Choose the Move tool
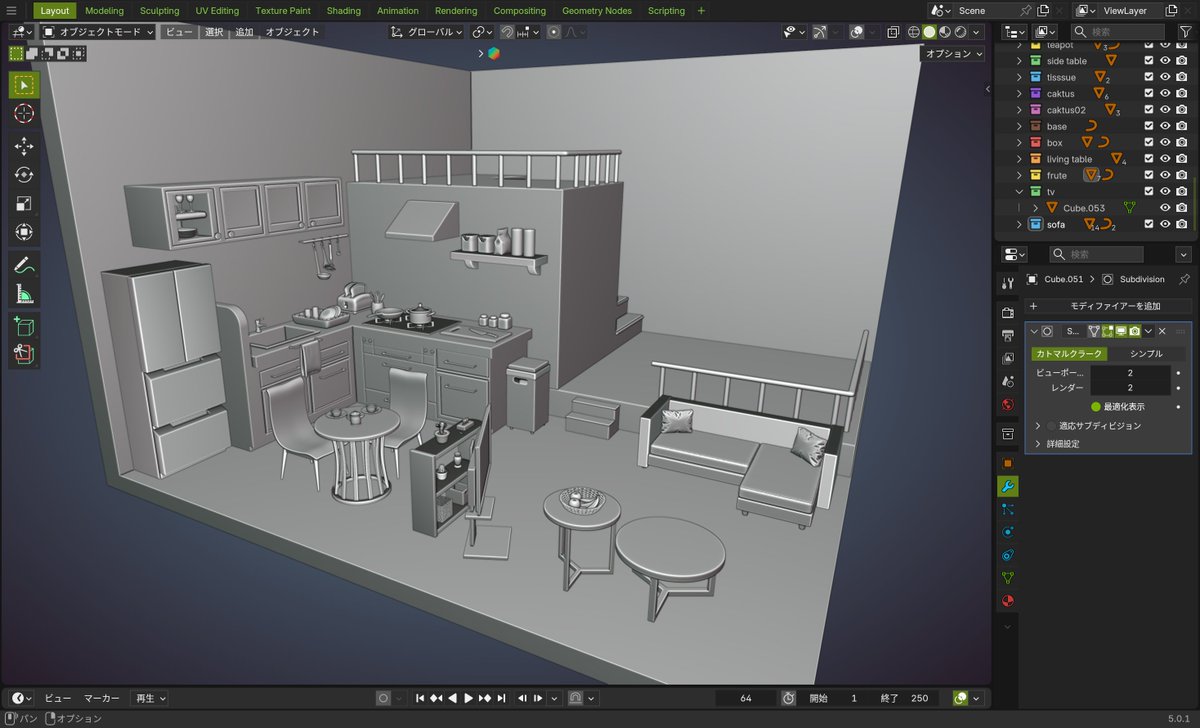 24,147
